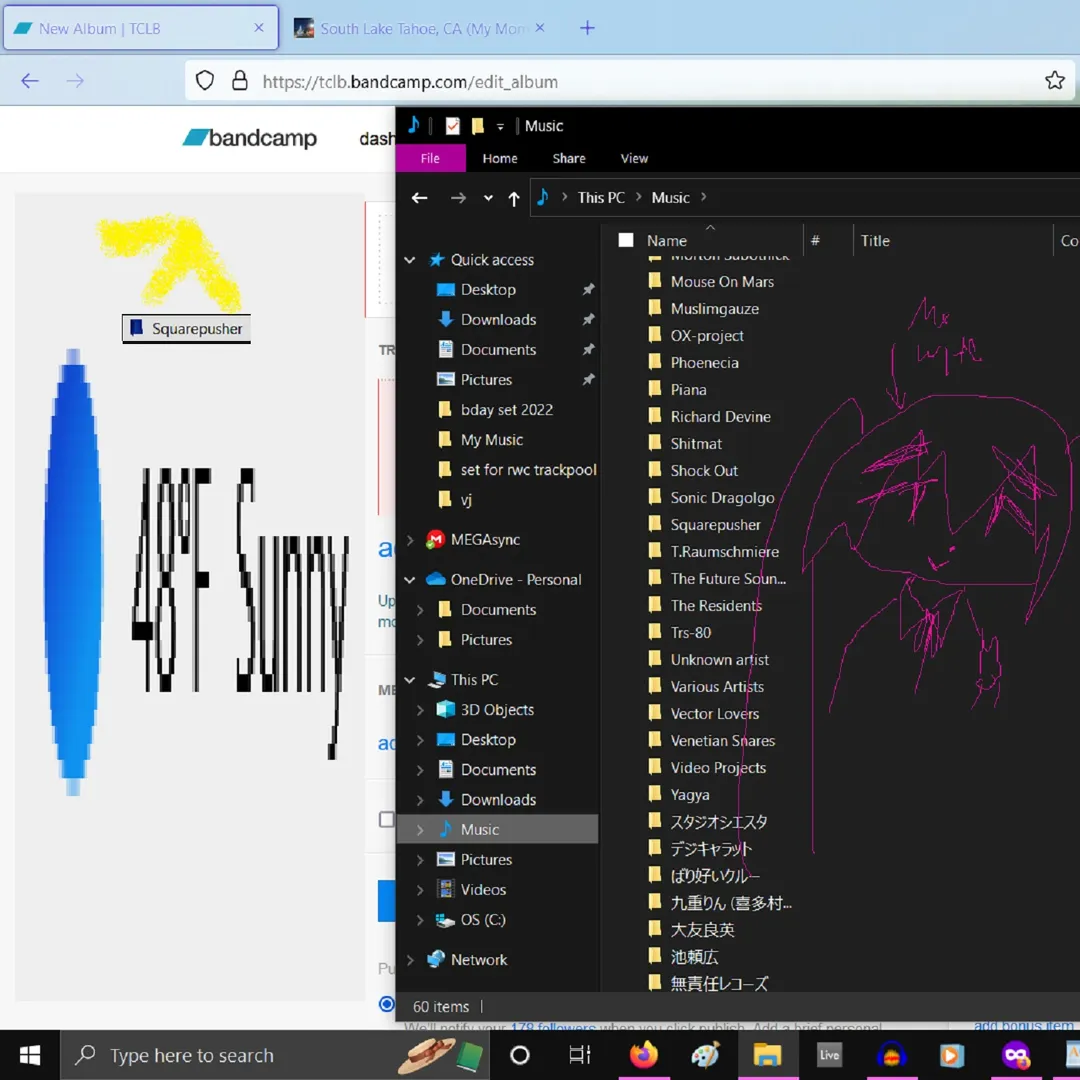The image size is (1080, 1080).
Task: Click the Properties icon in Explorer title bar
Action: point(453,126)
